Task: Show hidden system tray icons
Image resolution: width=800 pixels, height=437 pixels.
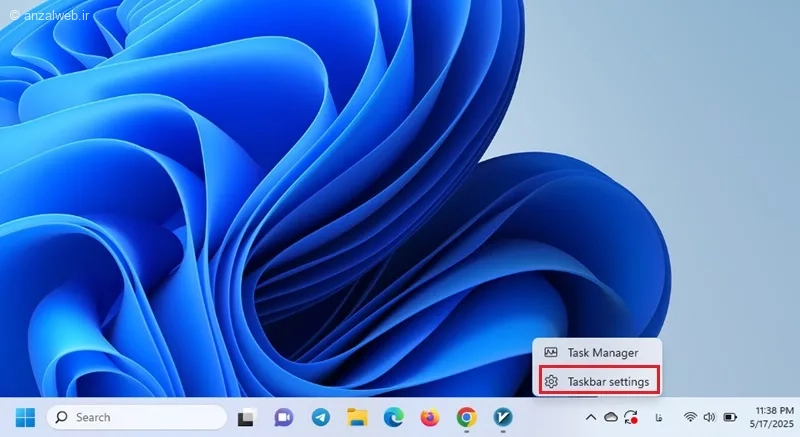Action: 591,418
